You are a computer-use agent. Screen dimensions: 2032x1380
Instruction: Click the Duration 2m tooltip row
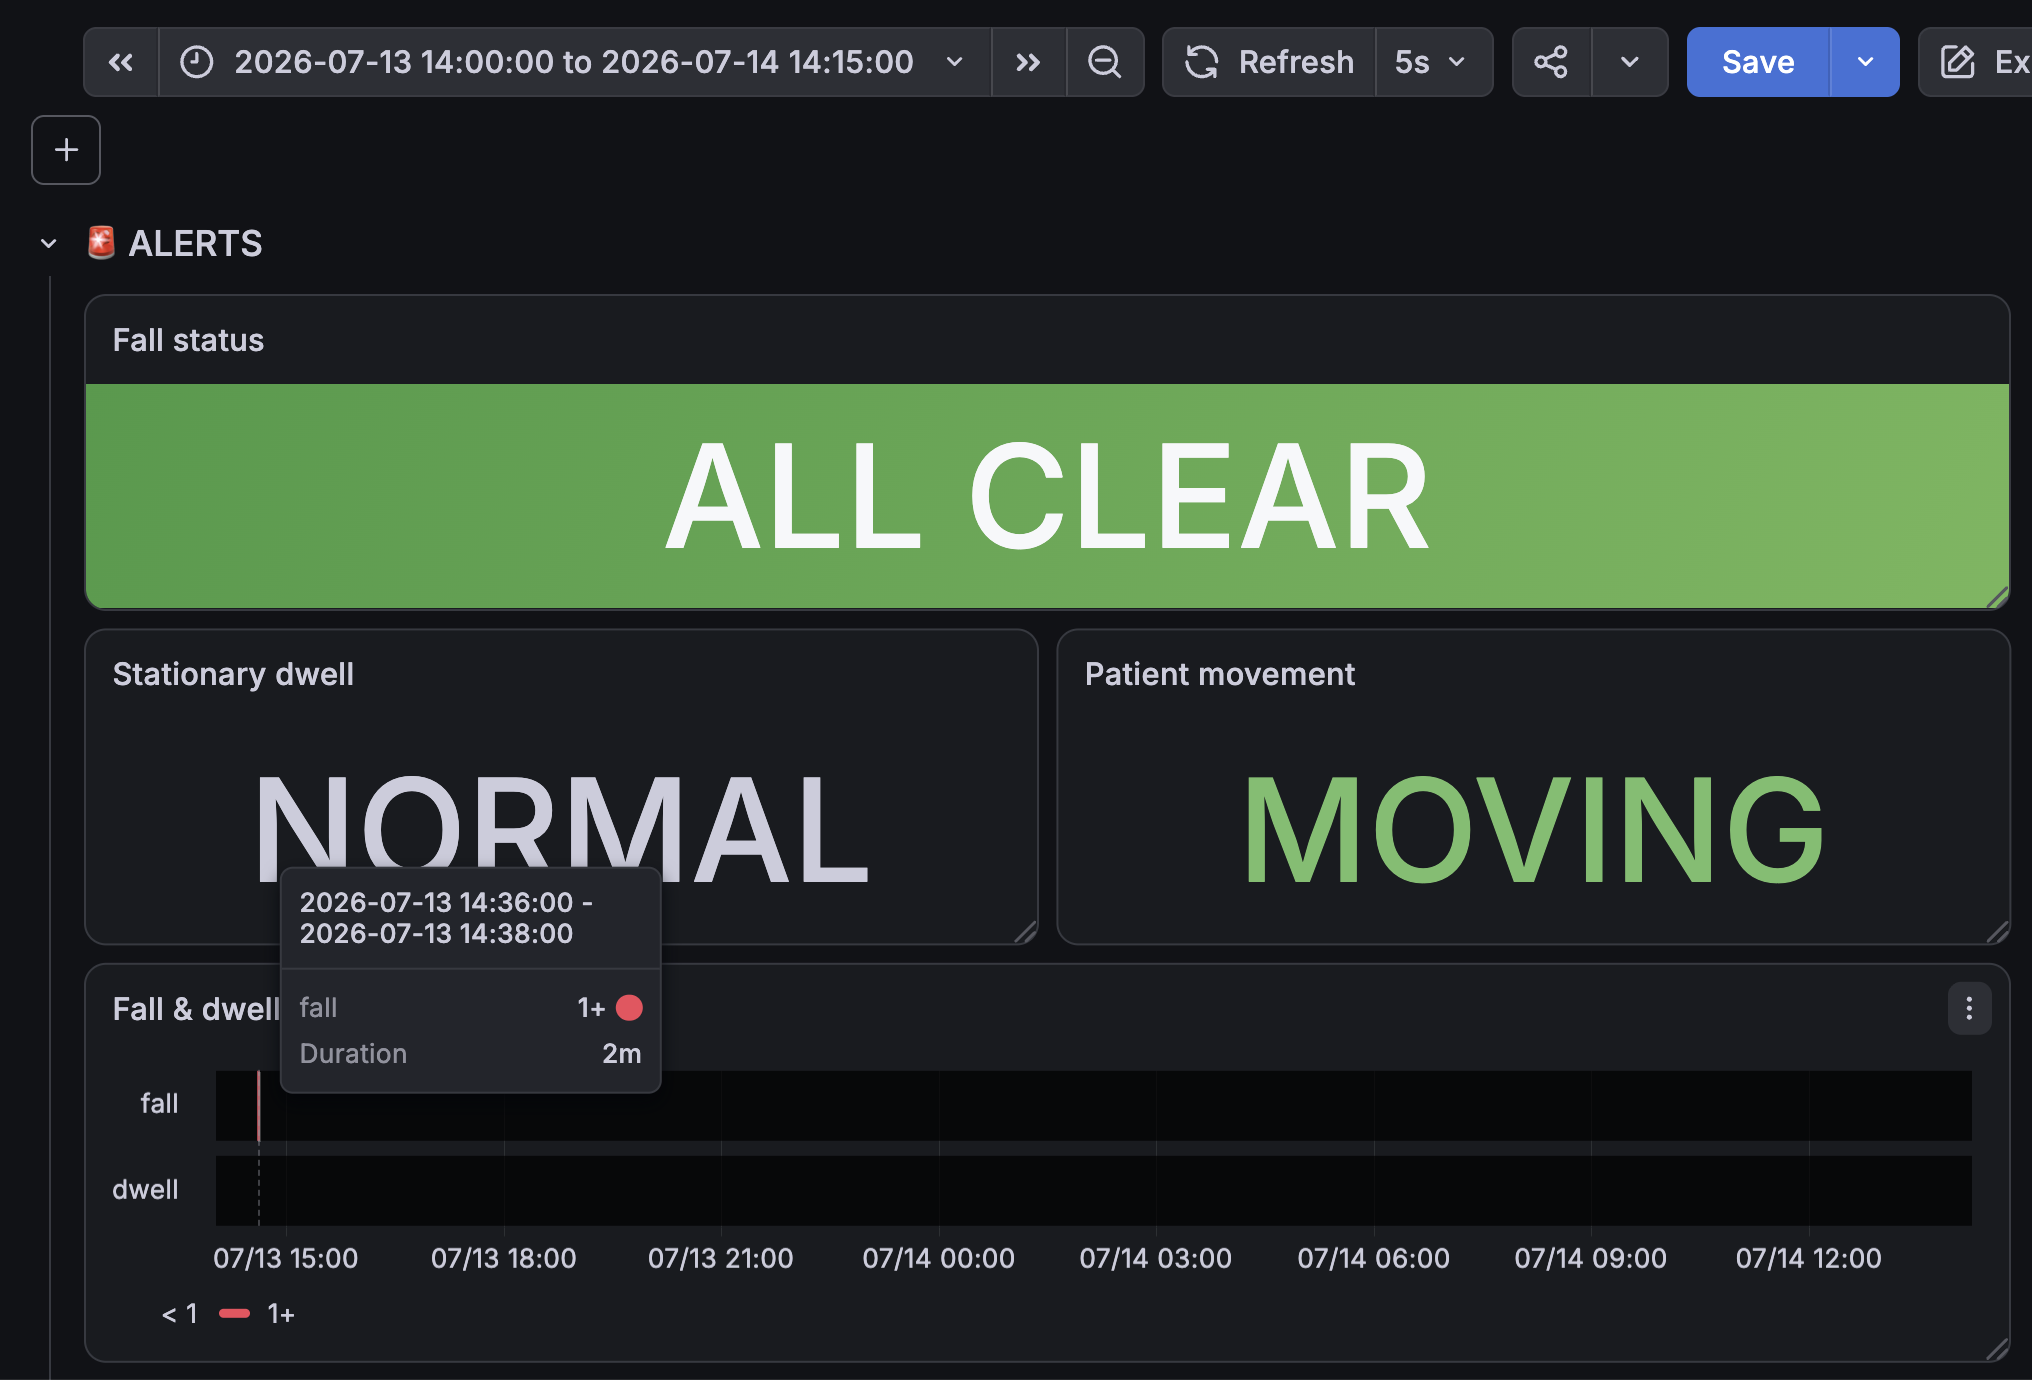[x=471, y=1053]
